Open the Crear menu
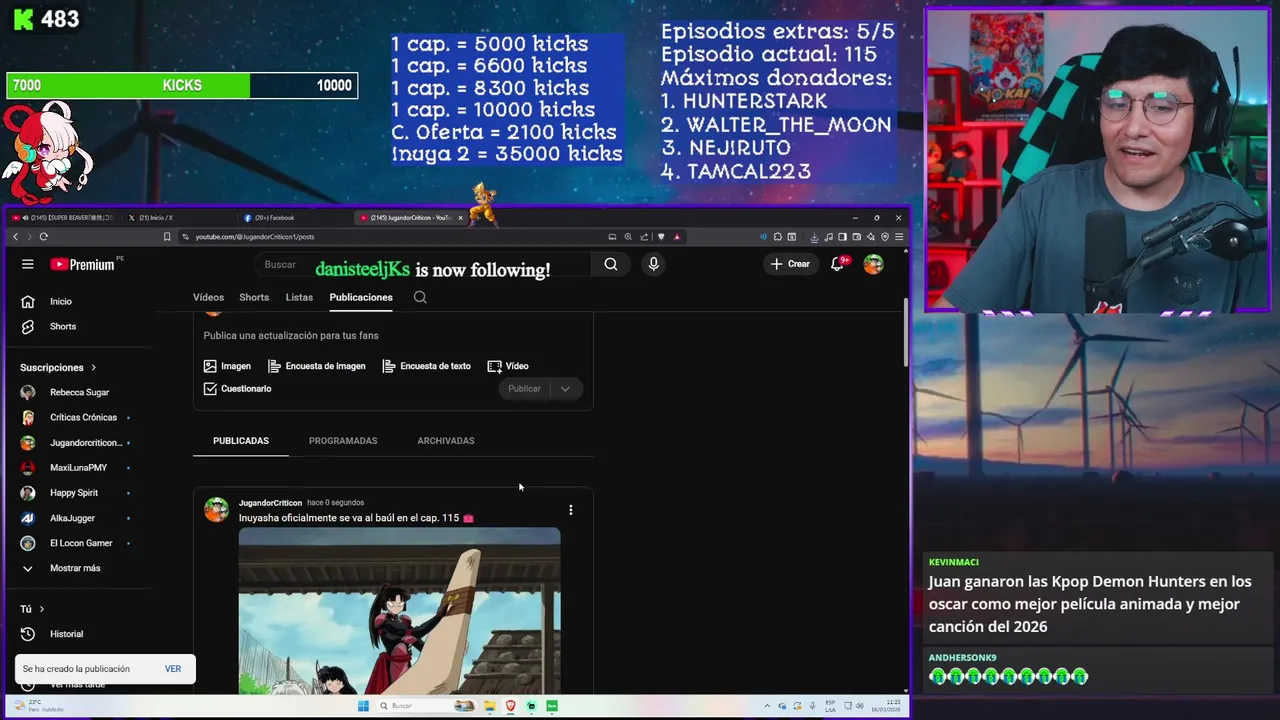1280x720 pixels. [x=790, y=264]
